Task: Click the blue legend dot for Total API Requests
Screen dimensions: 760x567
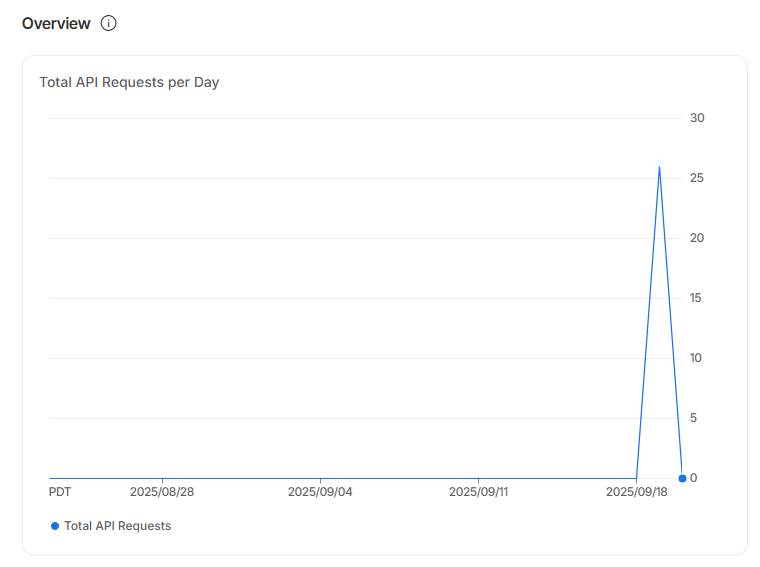Action: [55, 526]
